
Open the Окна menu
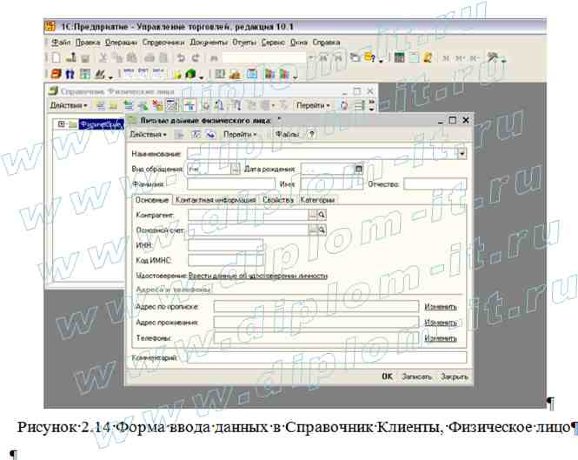[x=299, y=43]
